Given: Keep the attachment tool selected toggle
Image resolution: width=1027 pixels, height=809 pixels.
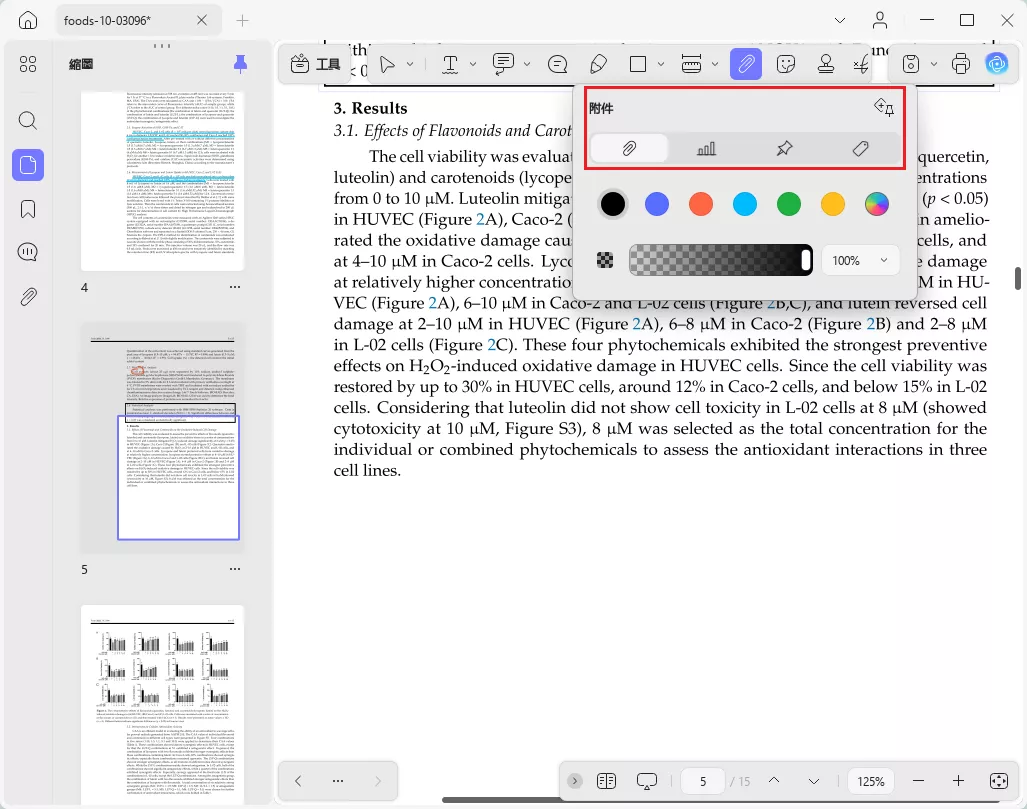Looking at the screenshot, I should [884, 107].
